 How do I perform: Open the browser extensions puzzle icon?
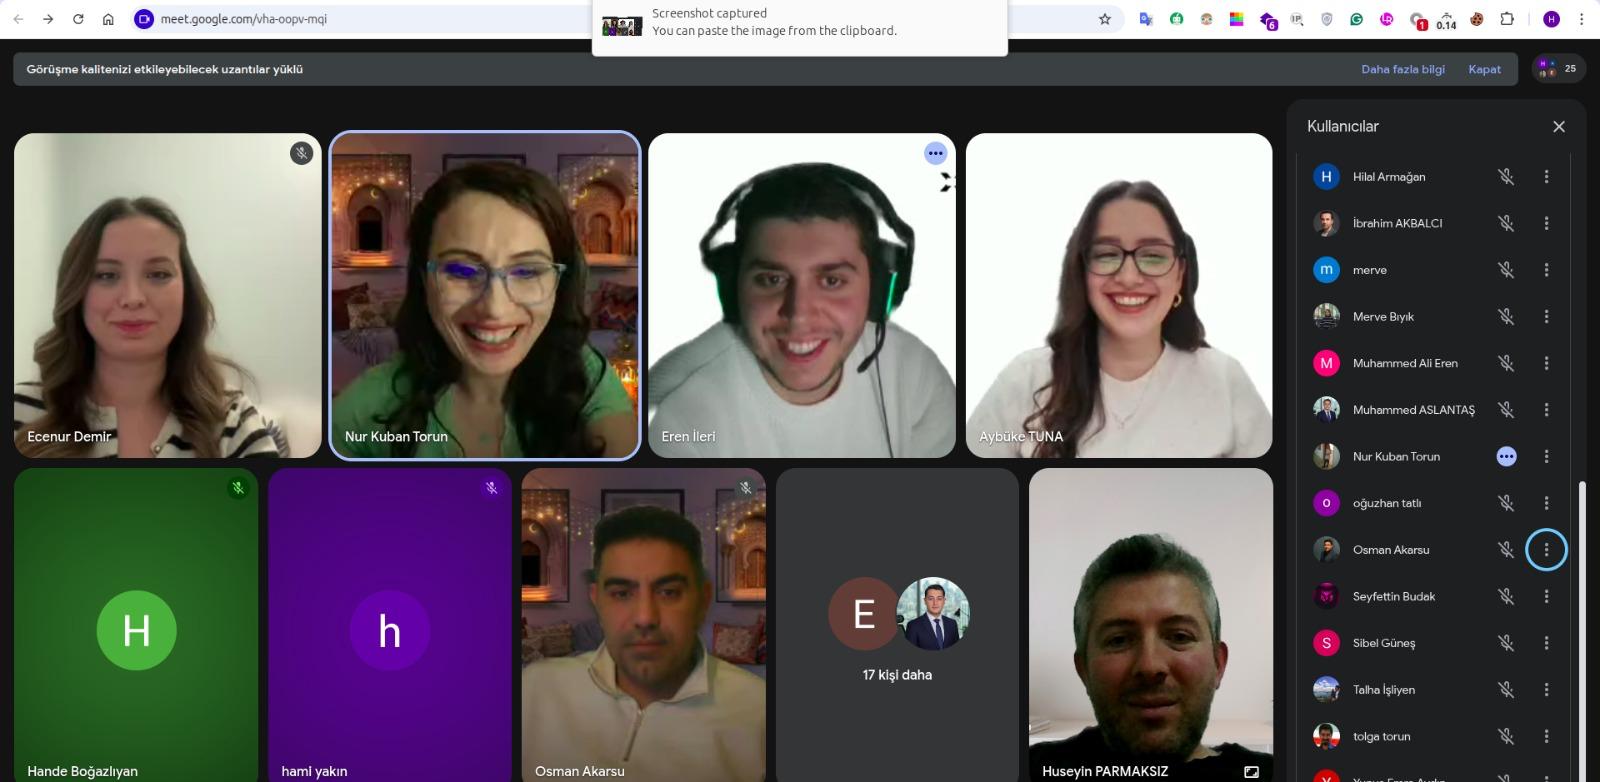click(x=1507, y=19)
